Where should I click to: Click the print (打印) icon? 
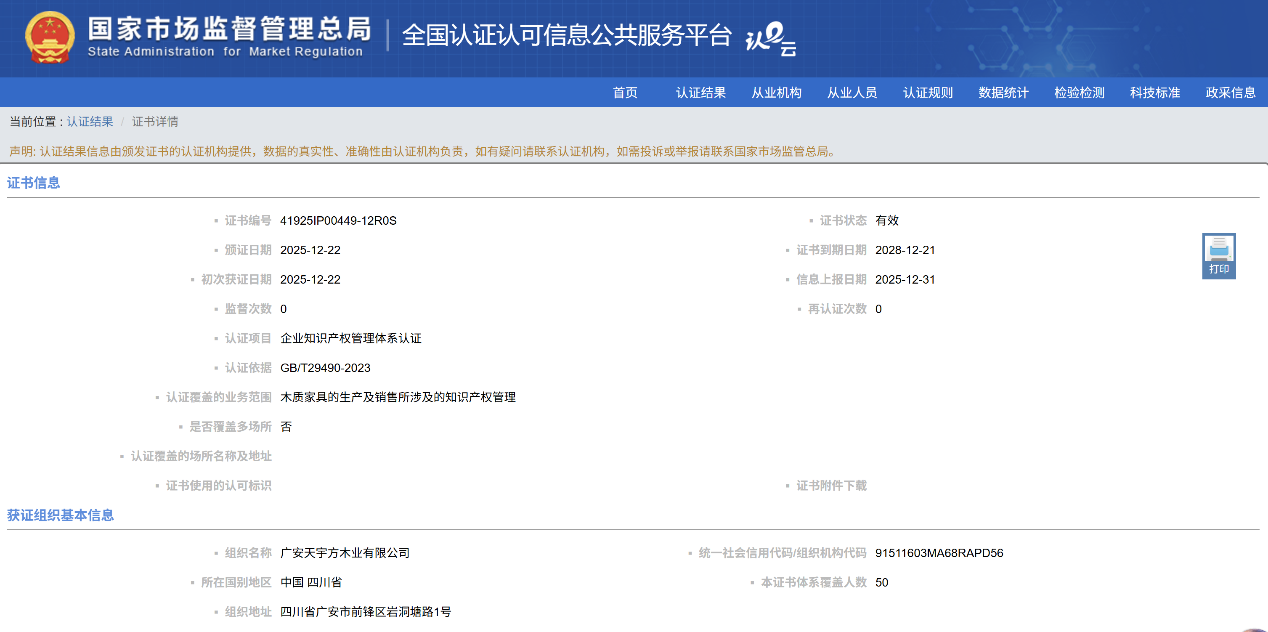(1219, 256)
